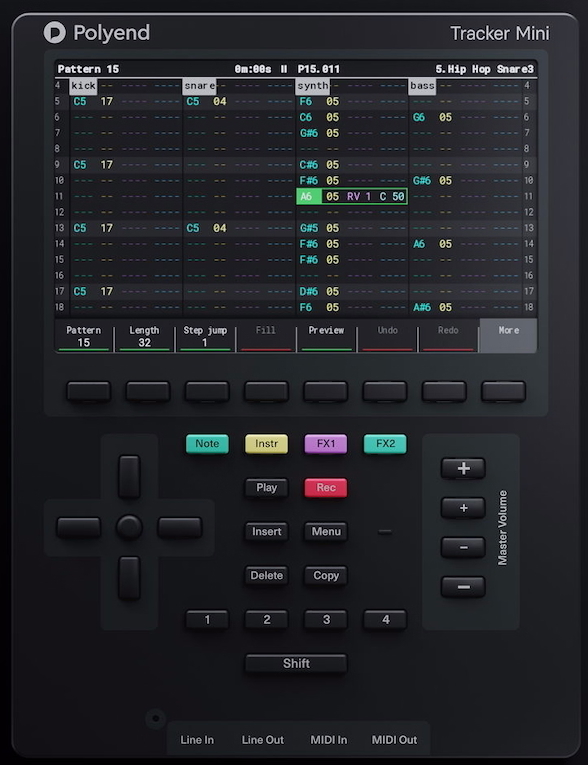Start playback with the Play button

click(x=266, y=488)
